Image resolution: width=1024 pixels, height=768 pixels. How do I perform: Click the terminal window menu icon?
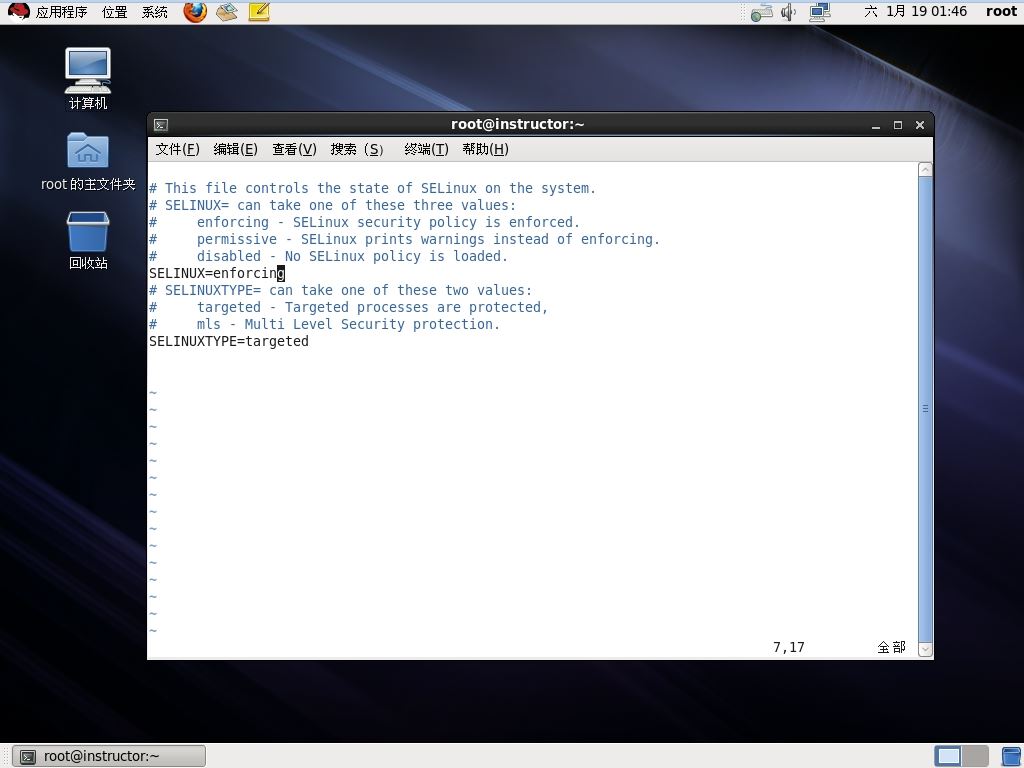click(161, 125)
